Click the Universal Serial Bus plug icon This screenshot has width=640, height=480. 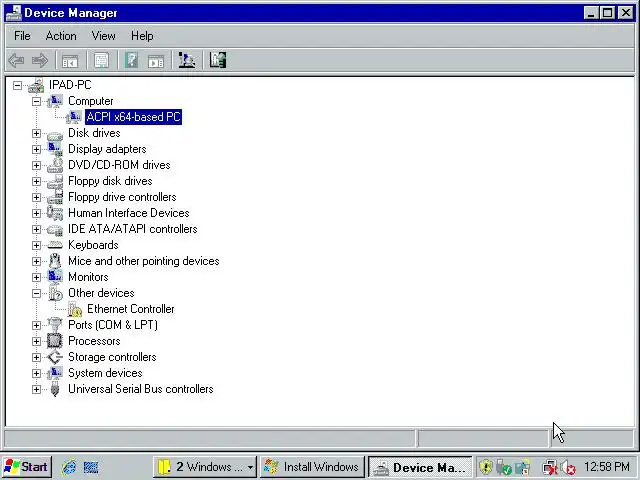(55, 389)
